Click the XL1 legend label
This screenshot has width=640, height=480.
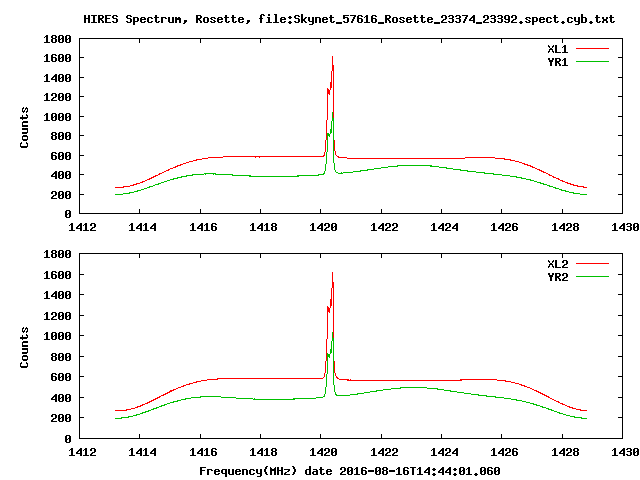coord(558,49)
